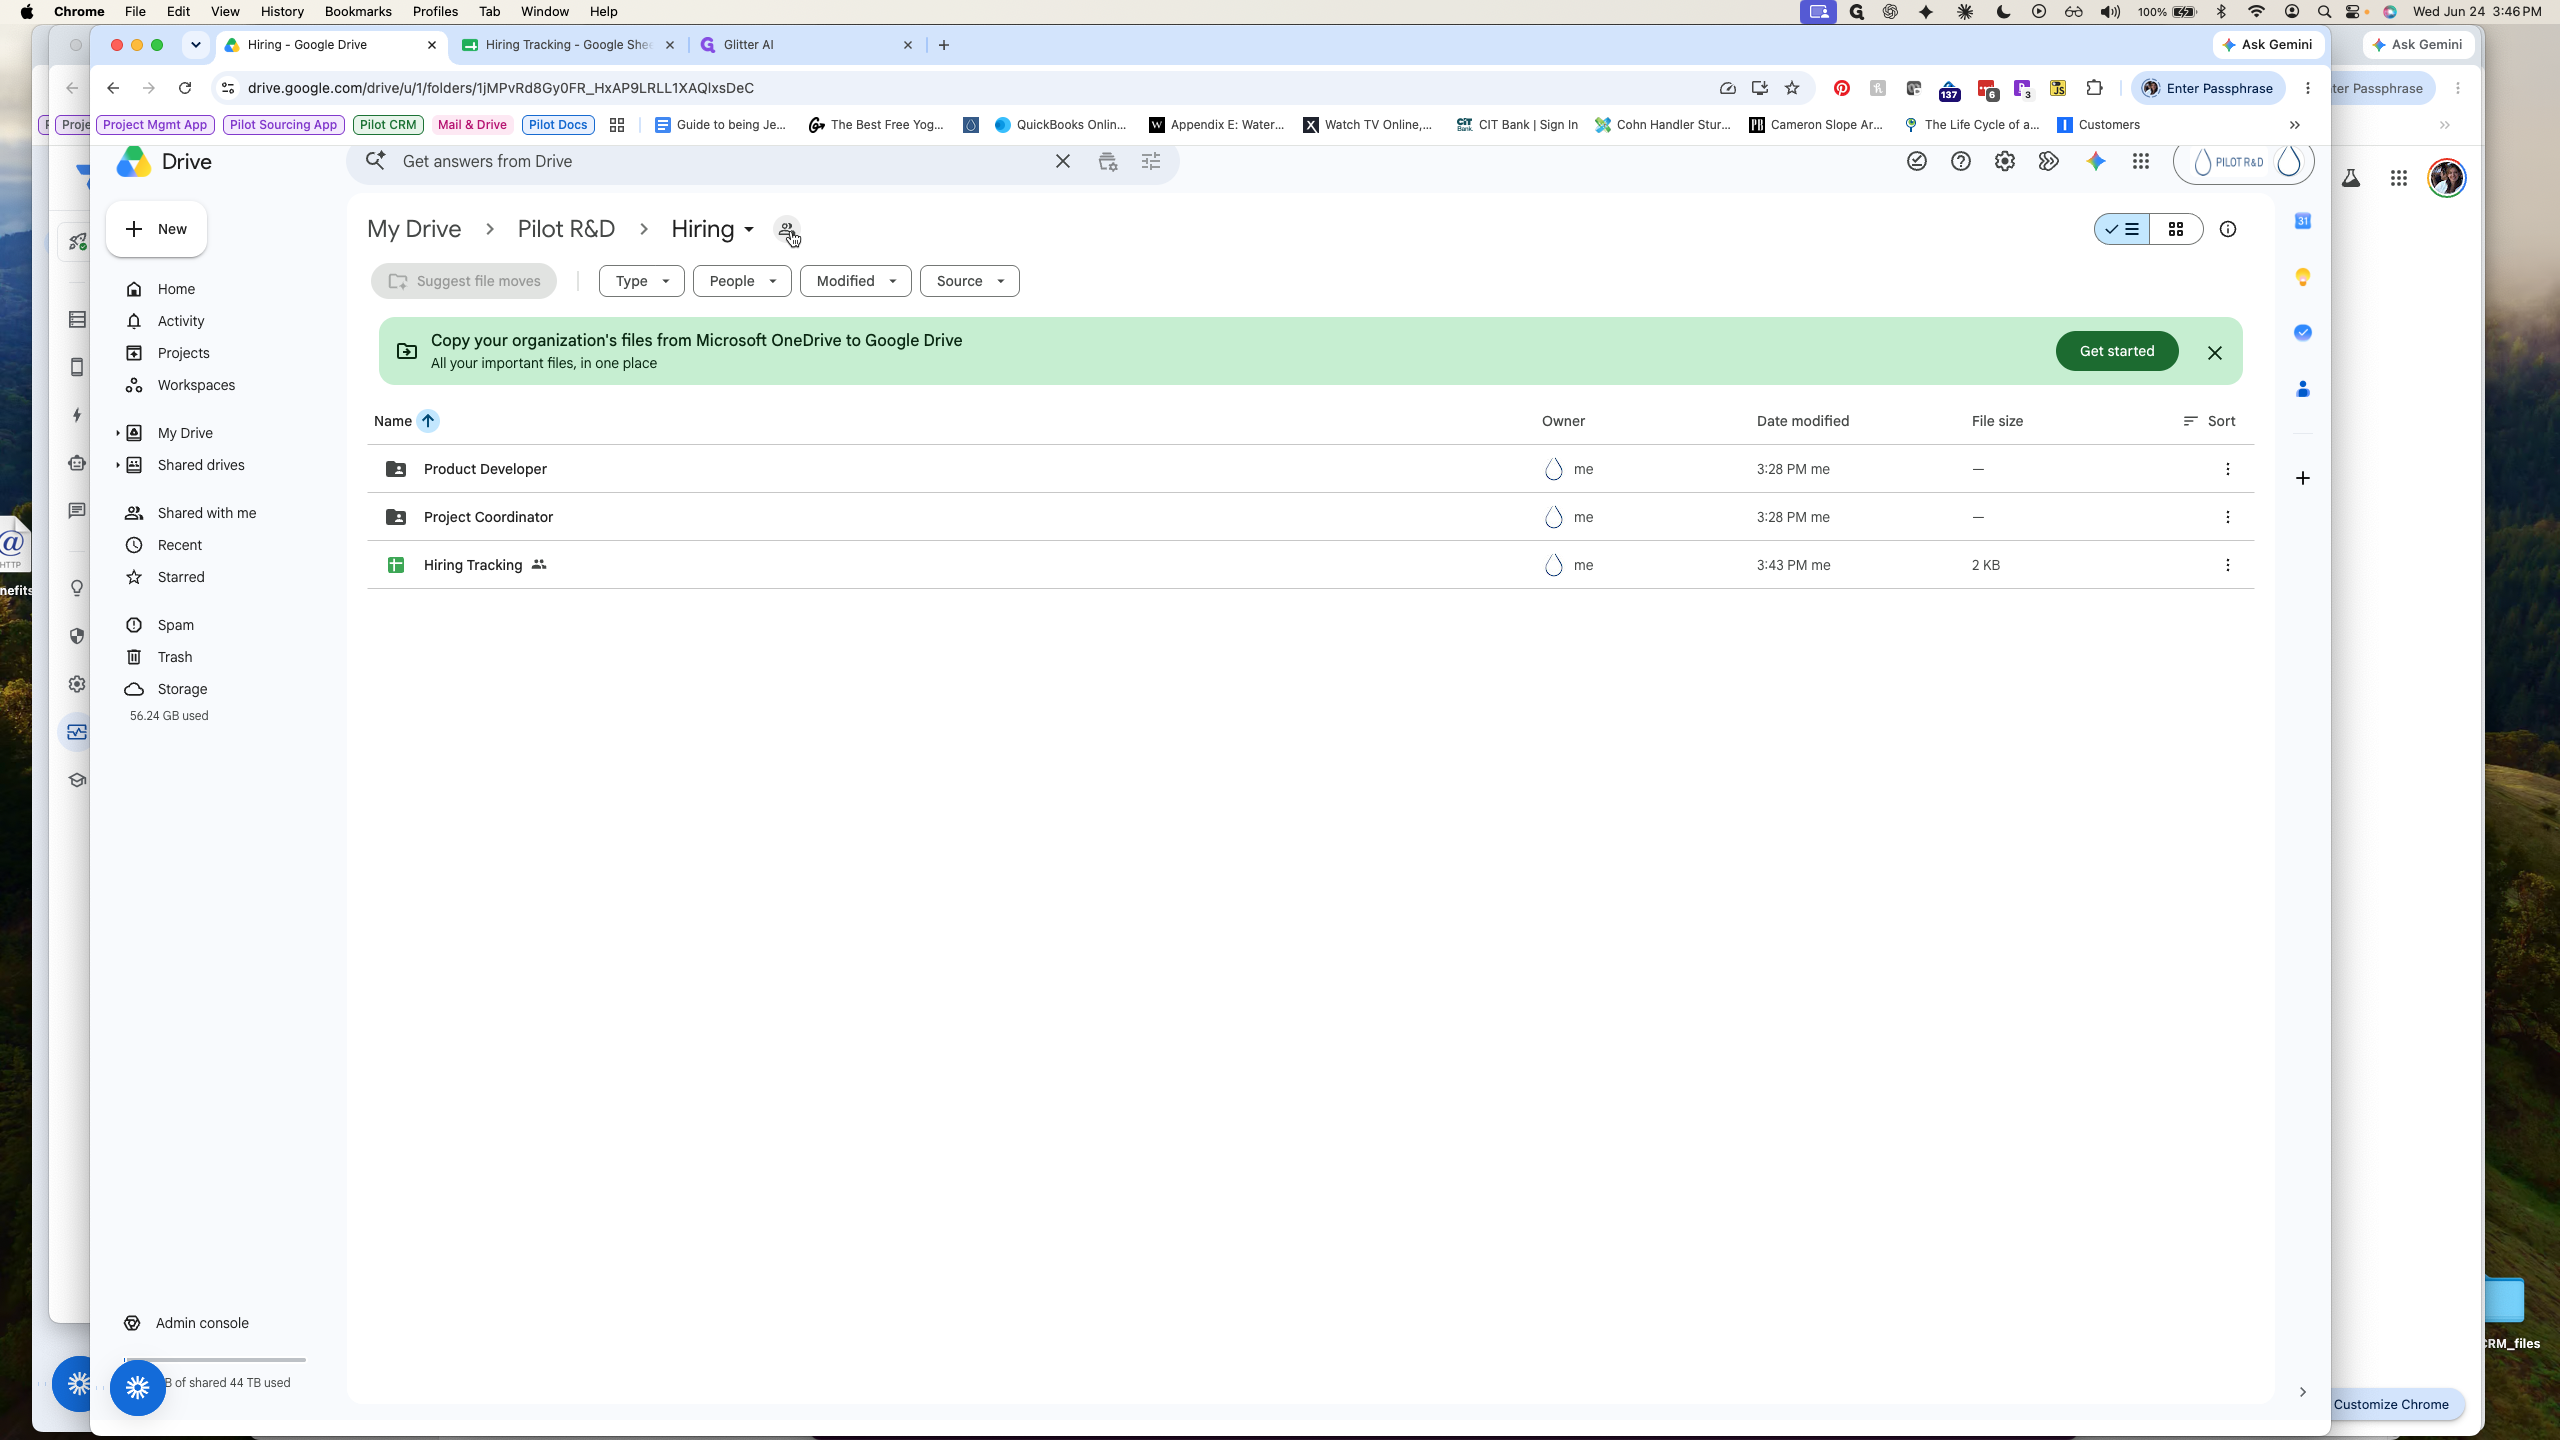The width and height of the screenshot is (2560, 1440).
Task: Switch to the Glitter AI tab
Action: click(x=806, y=45)
